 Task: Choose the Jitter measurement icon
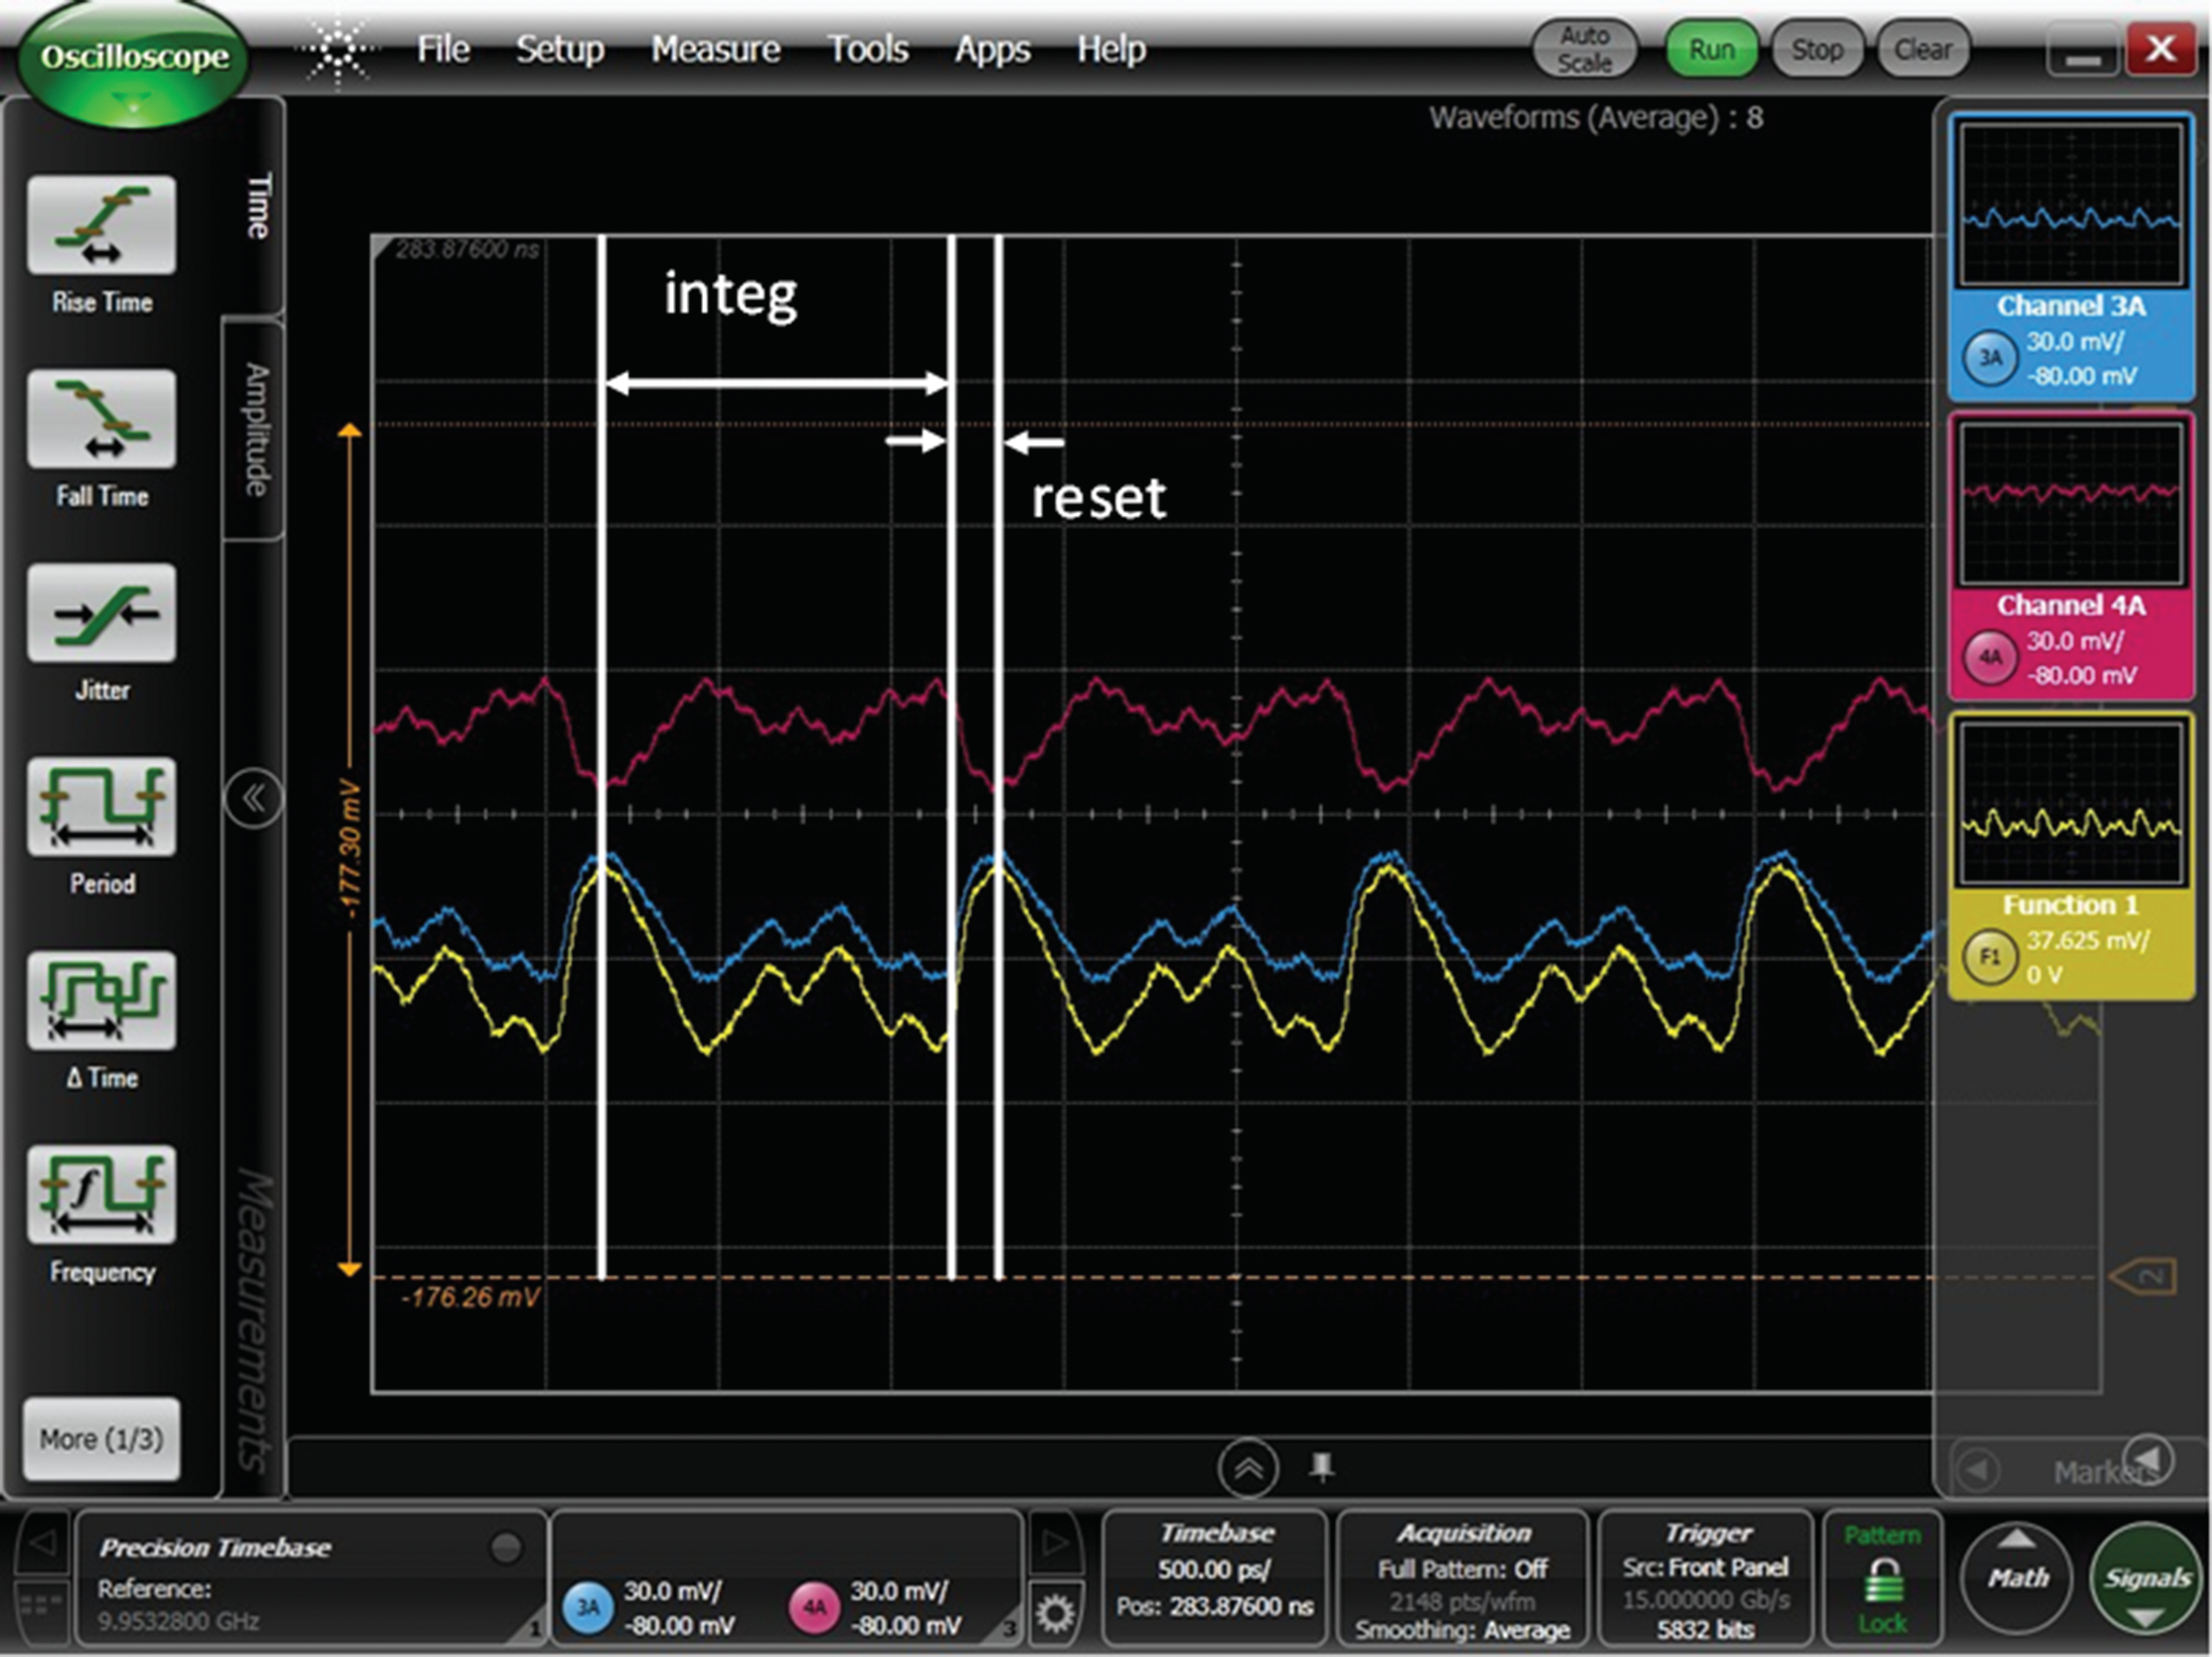(x=102, y=613)
